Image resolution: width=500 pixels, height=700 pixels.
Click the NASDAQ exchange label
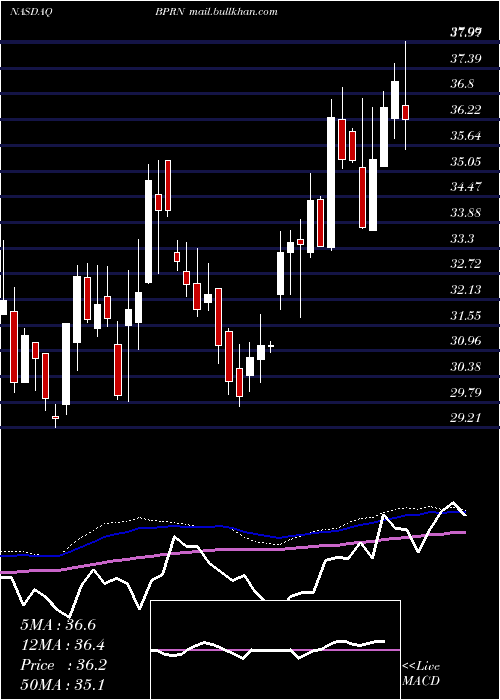[x=31, y=11]
